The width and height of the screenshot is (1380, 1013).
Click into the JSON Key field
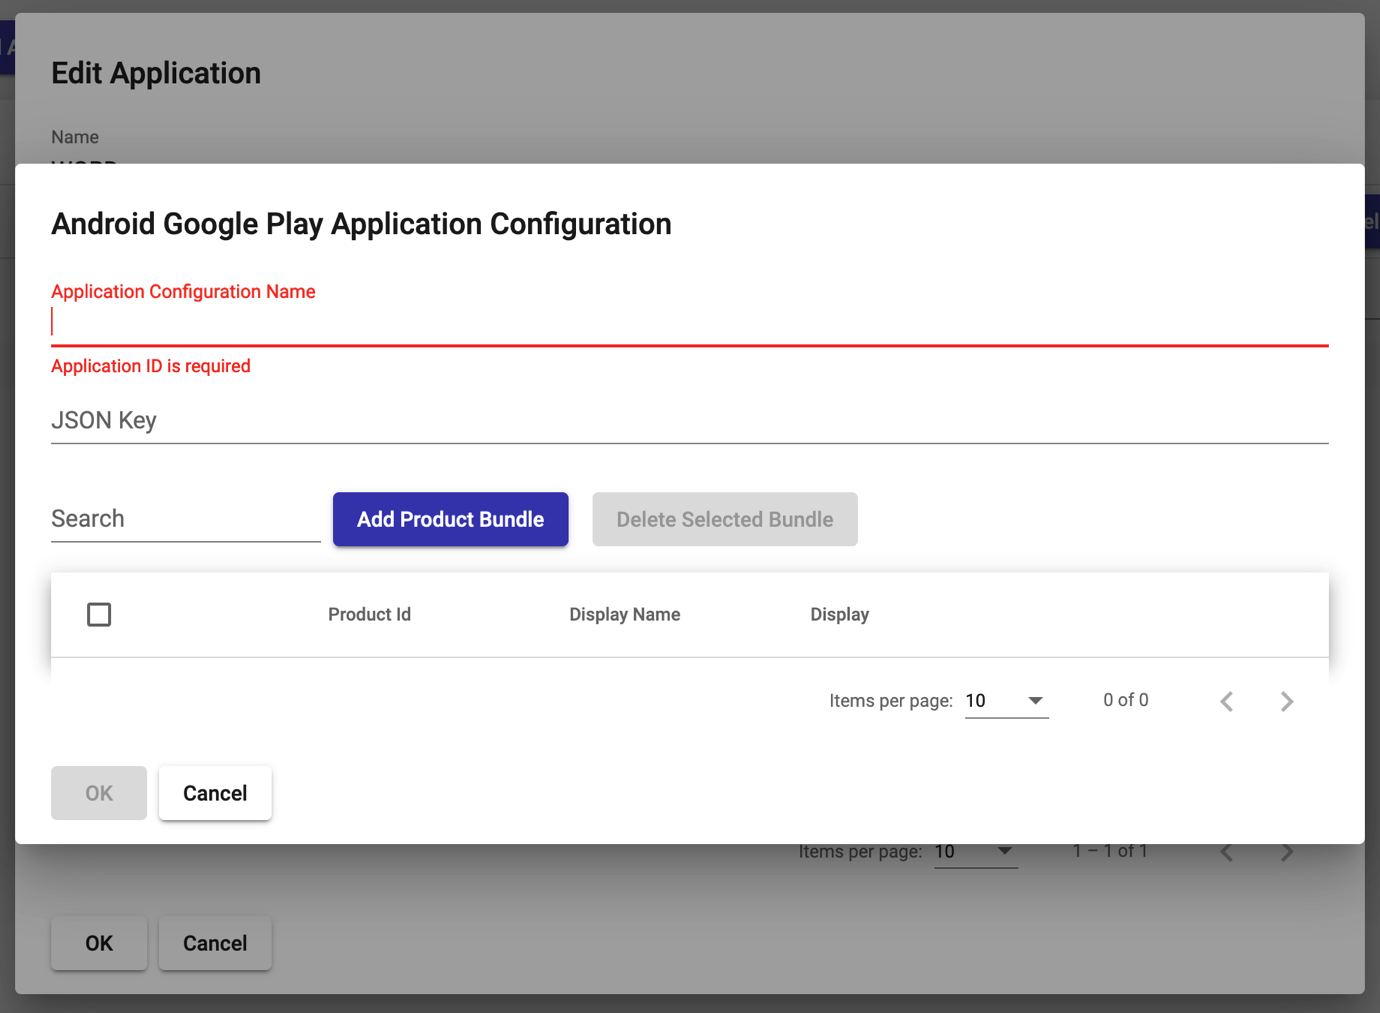689,420
